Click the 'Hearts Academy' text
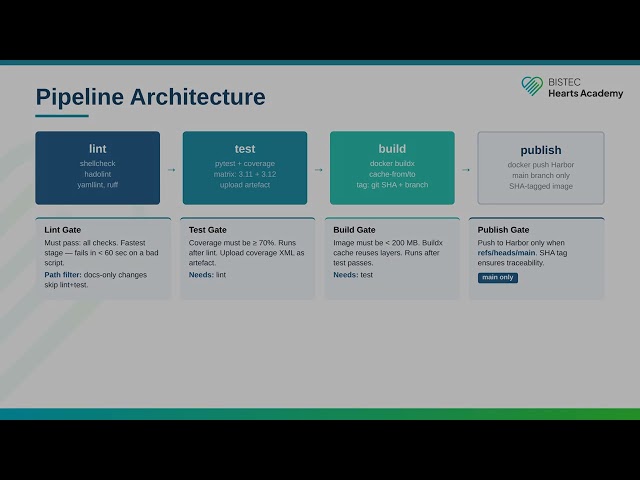 pyautogui.click(x=585, y=93)
